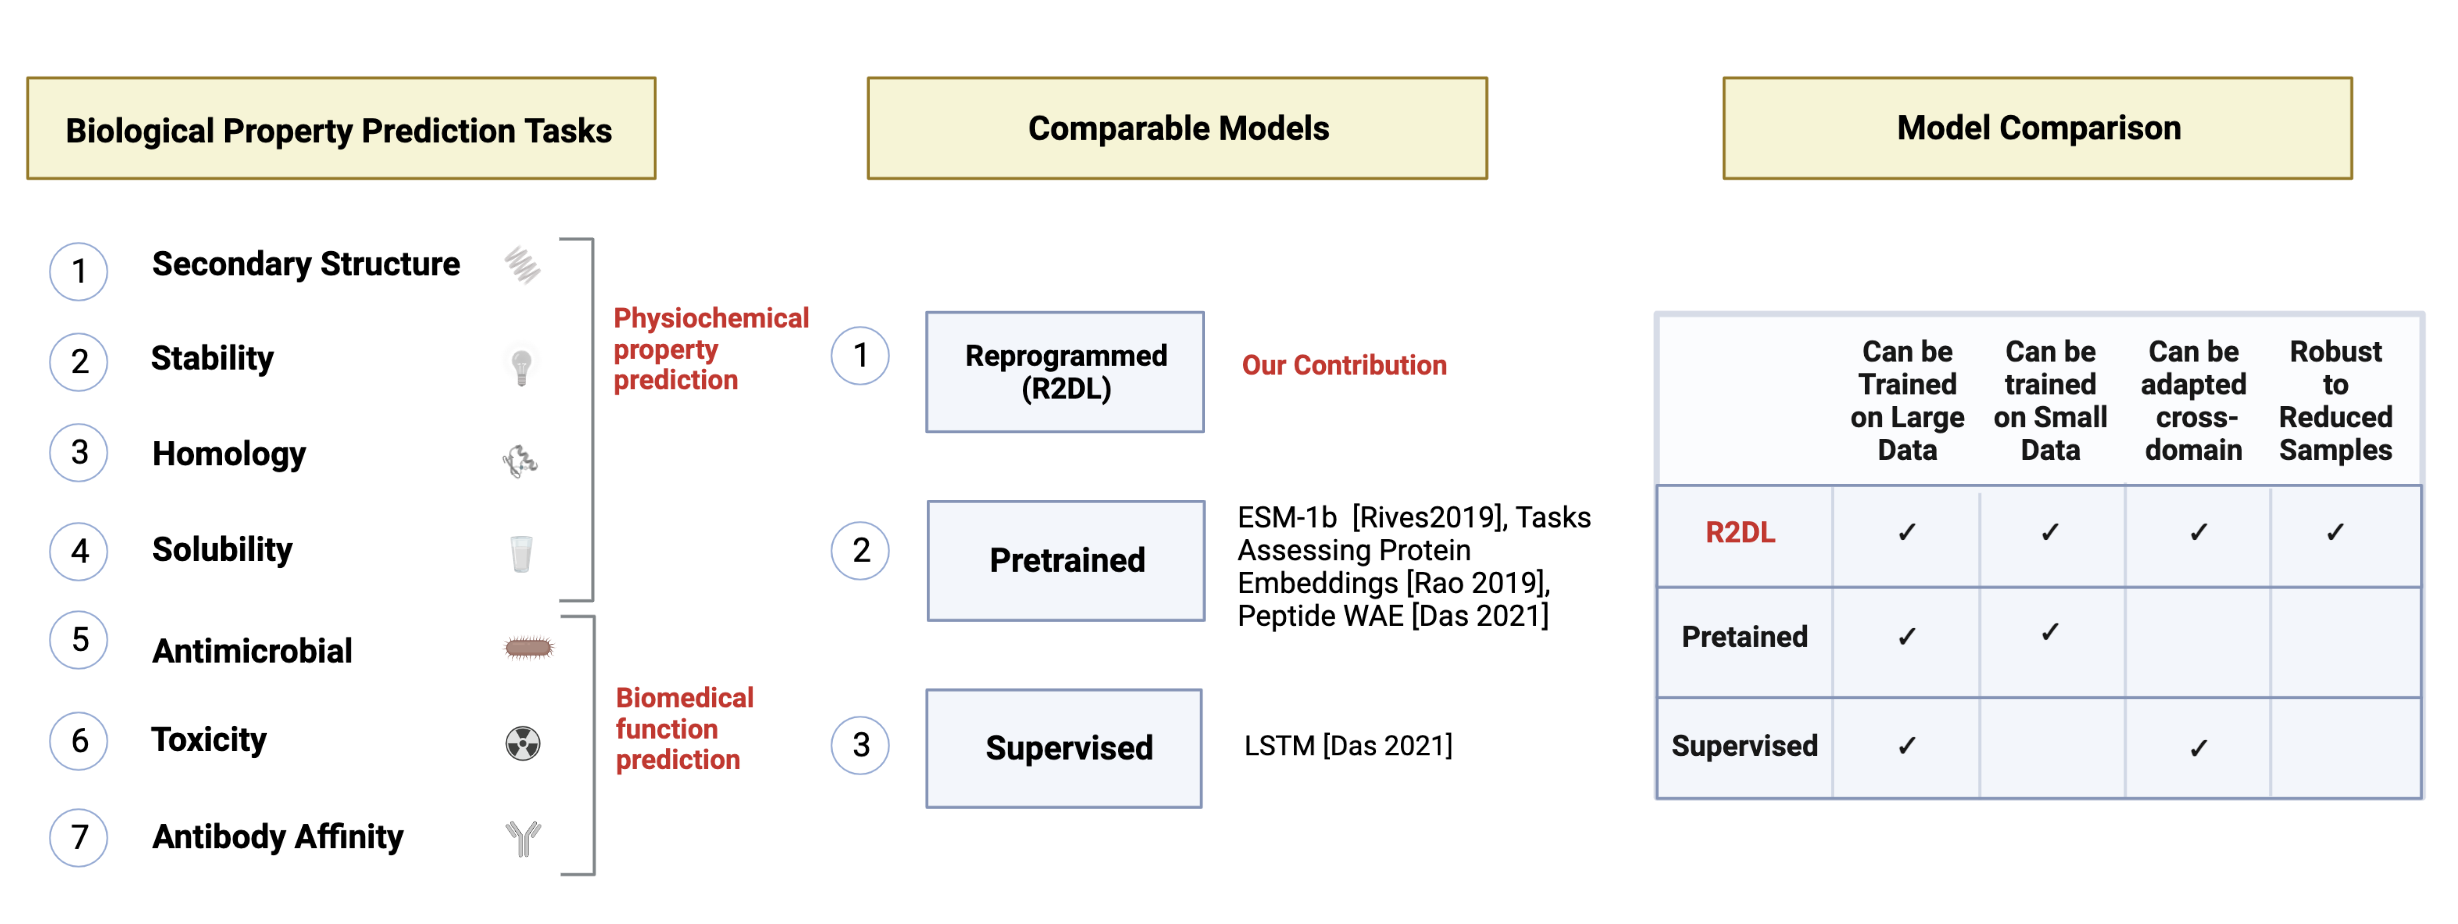Click R2DL checkmark under Robust to Reduced Samples
Screen dimensions: 2458x924
click(2335, 532)
